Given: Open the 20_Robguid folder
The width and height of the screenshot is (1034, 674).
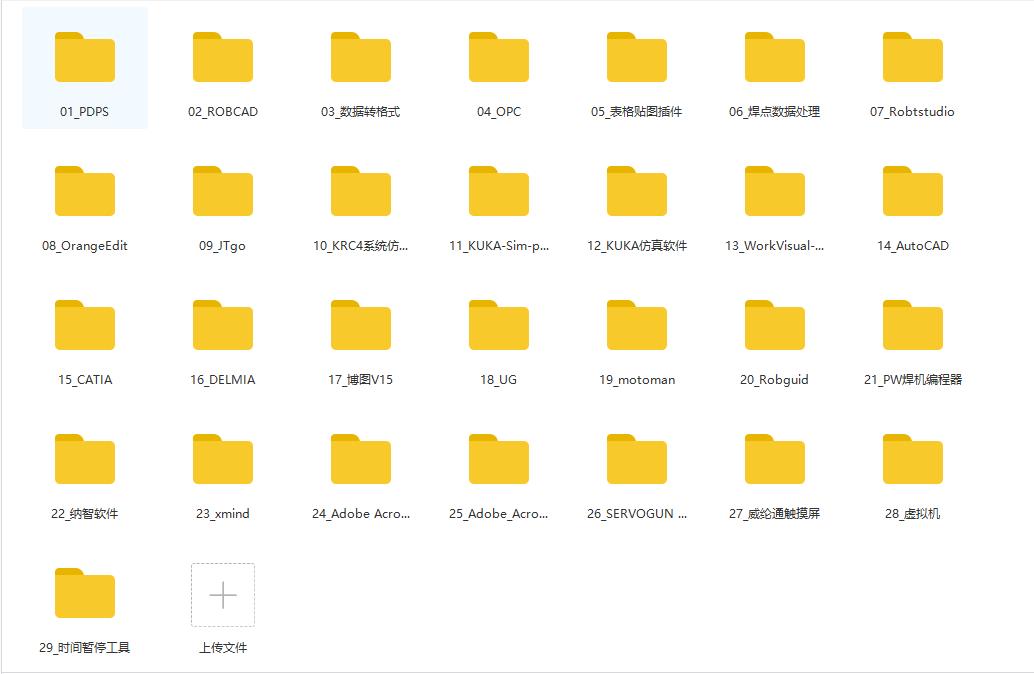Looking at the screenshot, I should (775, 326).
